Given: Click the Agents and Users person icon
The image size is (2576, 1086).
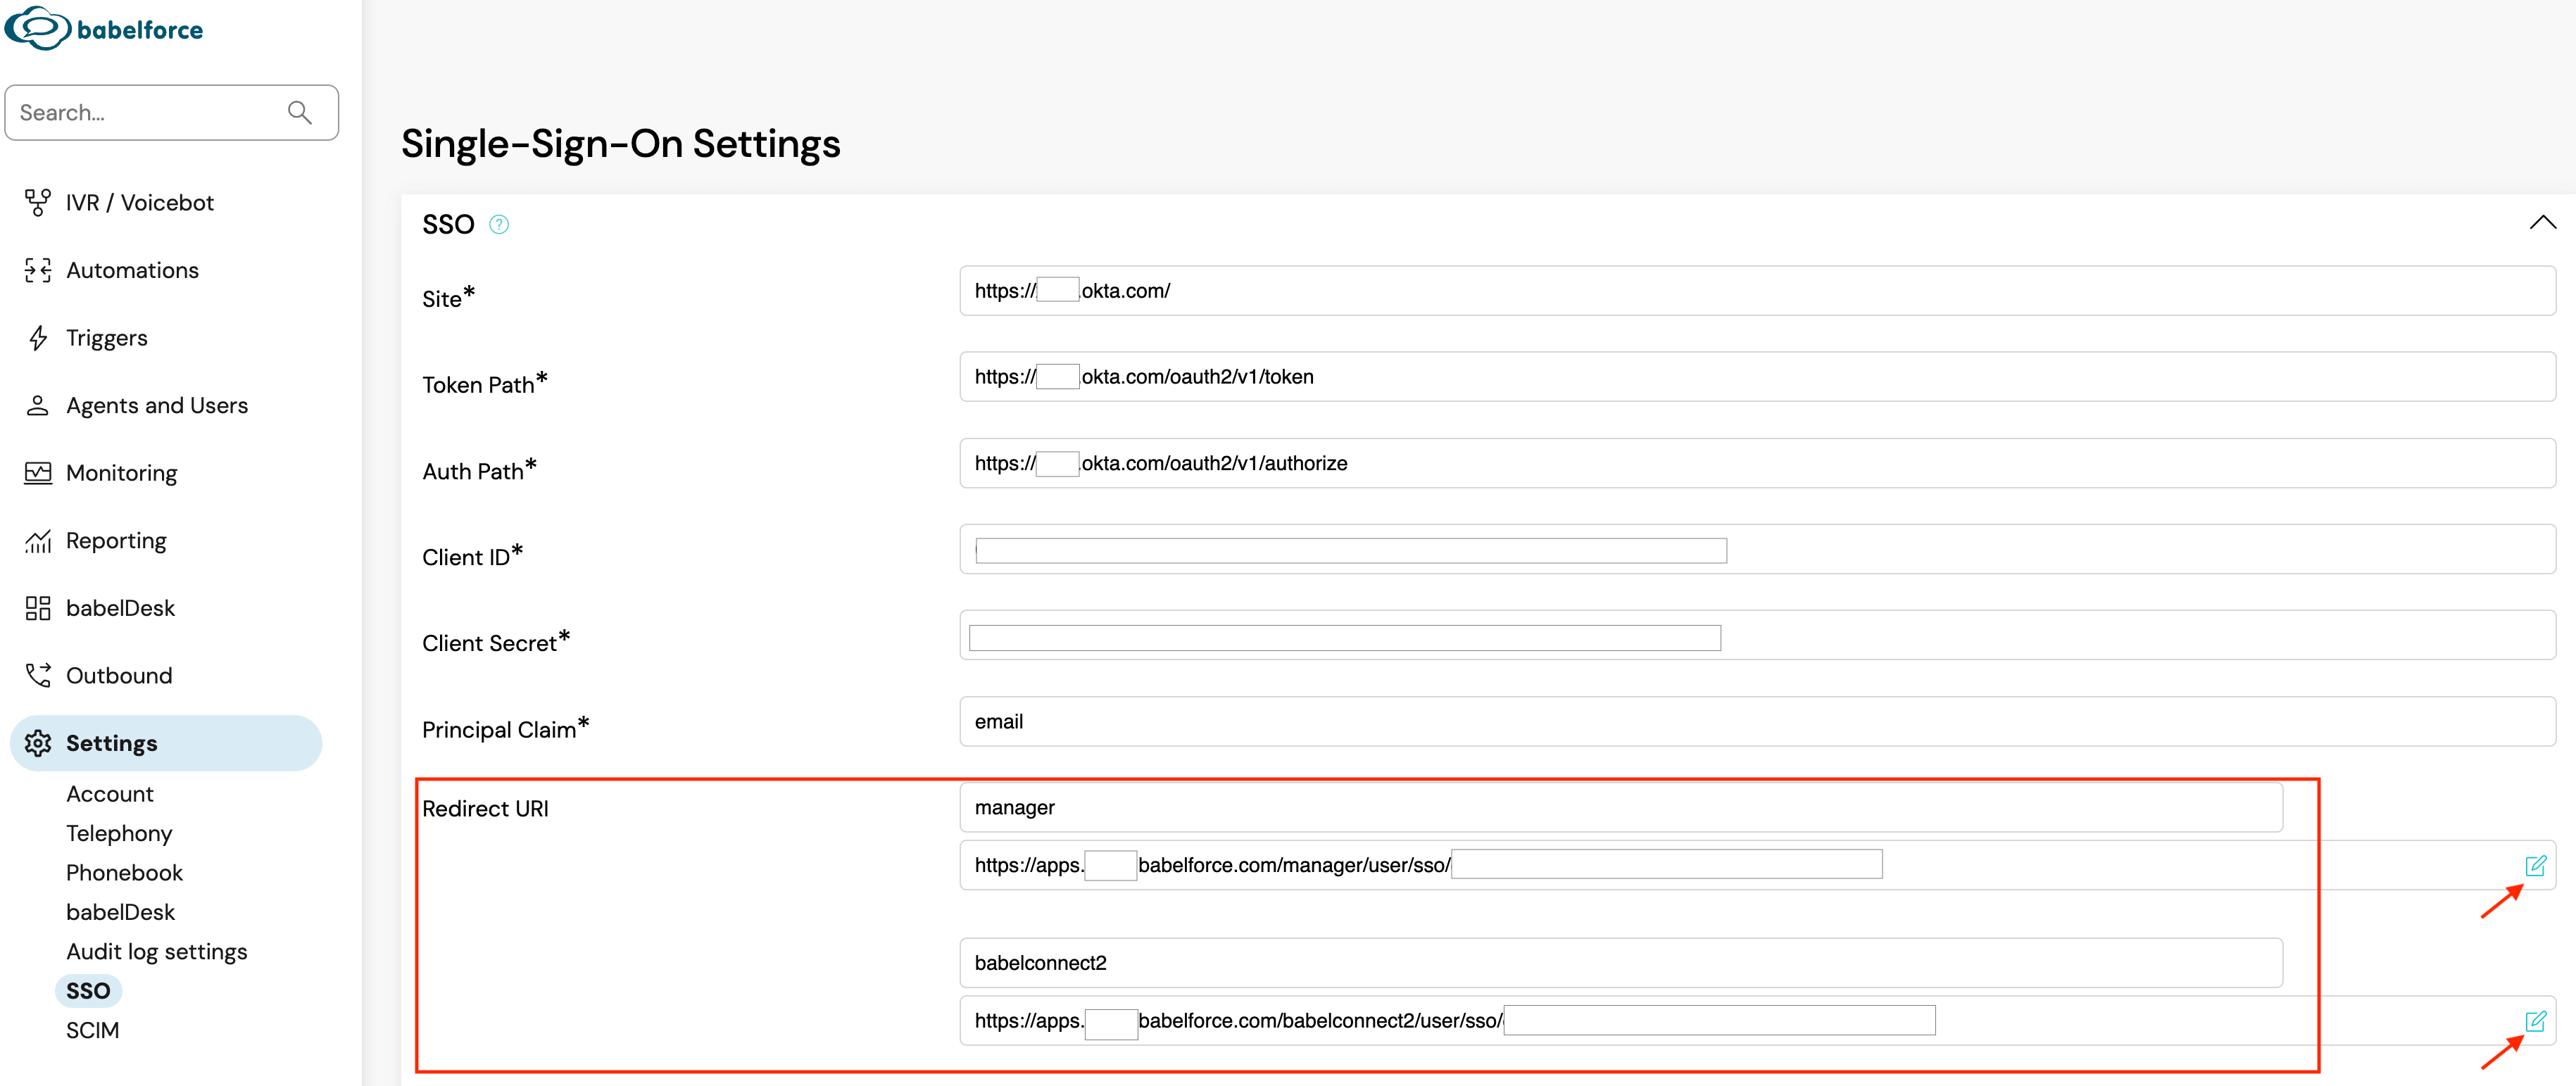Looking at the screenshot, I should [38, 405].
